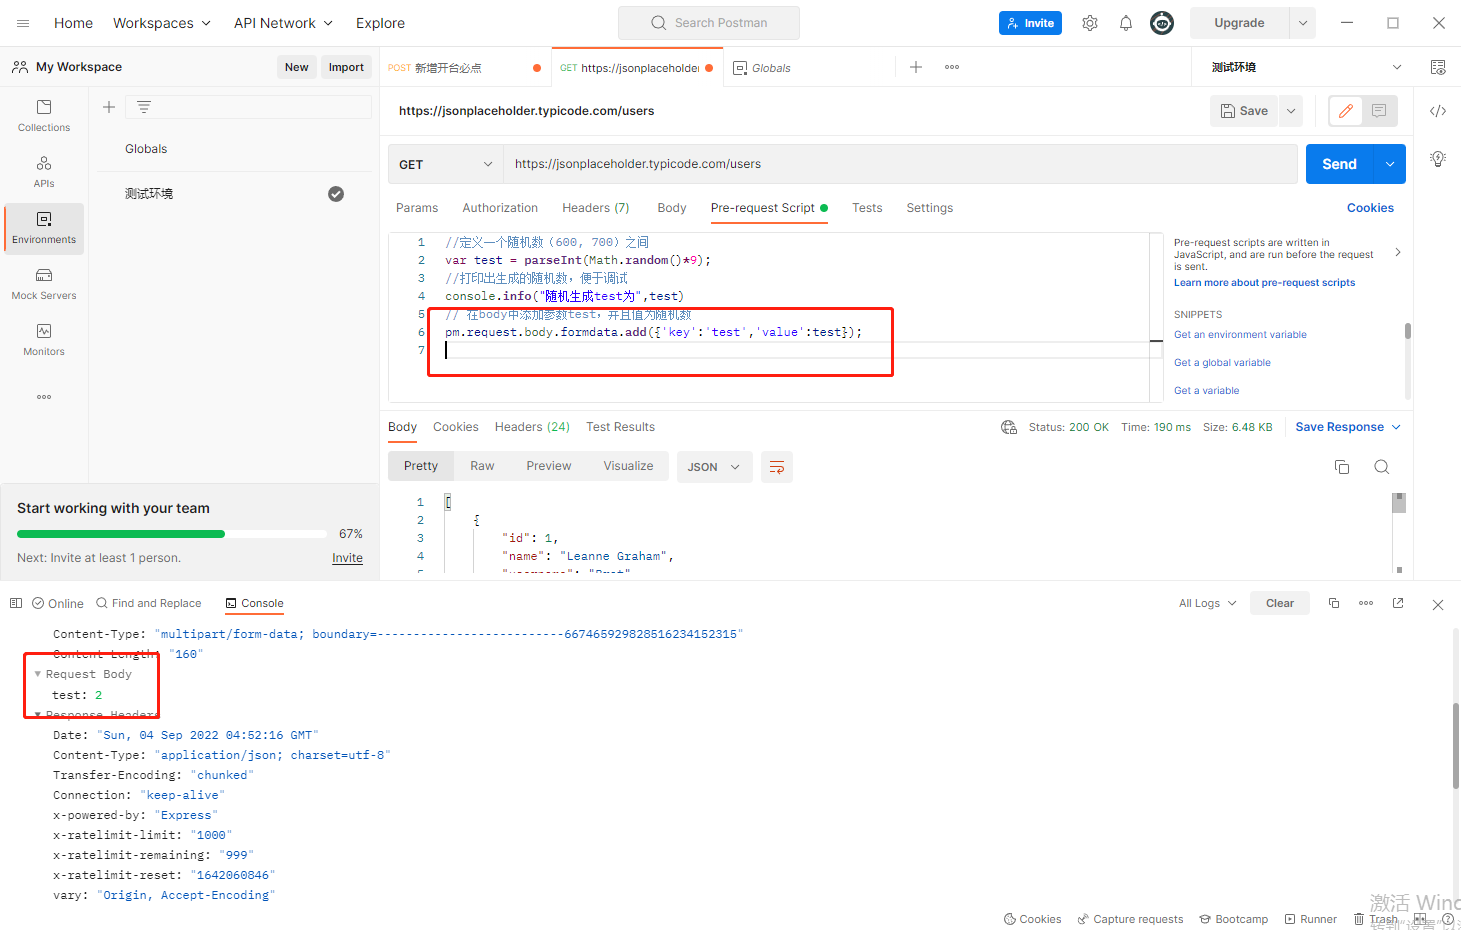
Task: Switch to Tests tab
Action: point(867,208)
